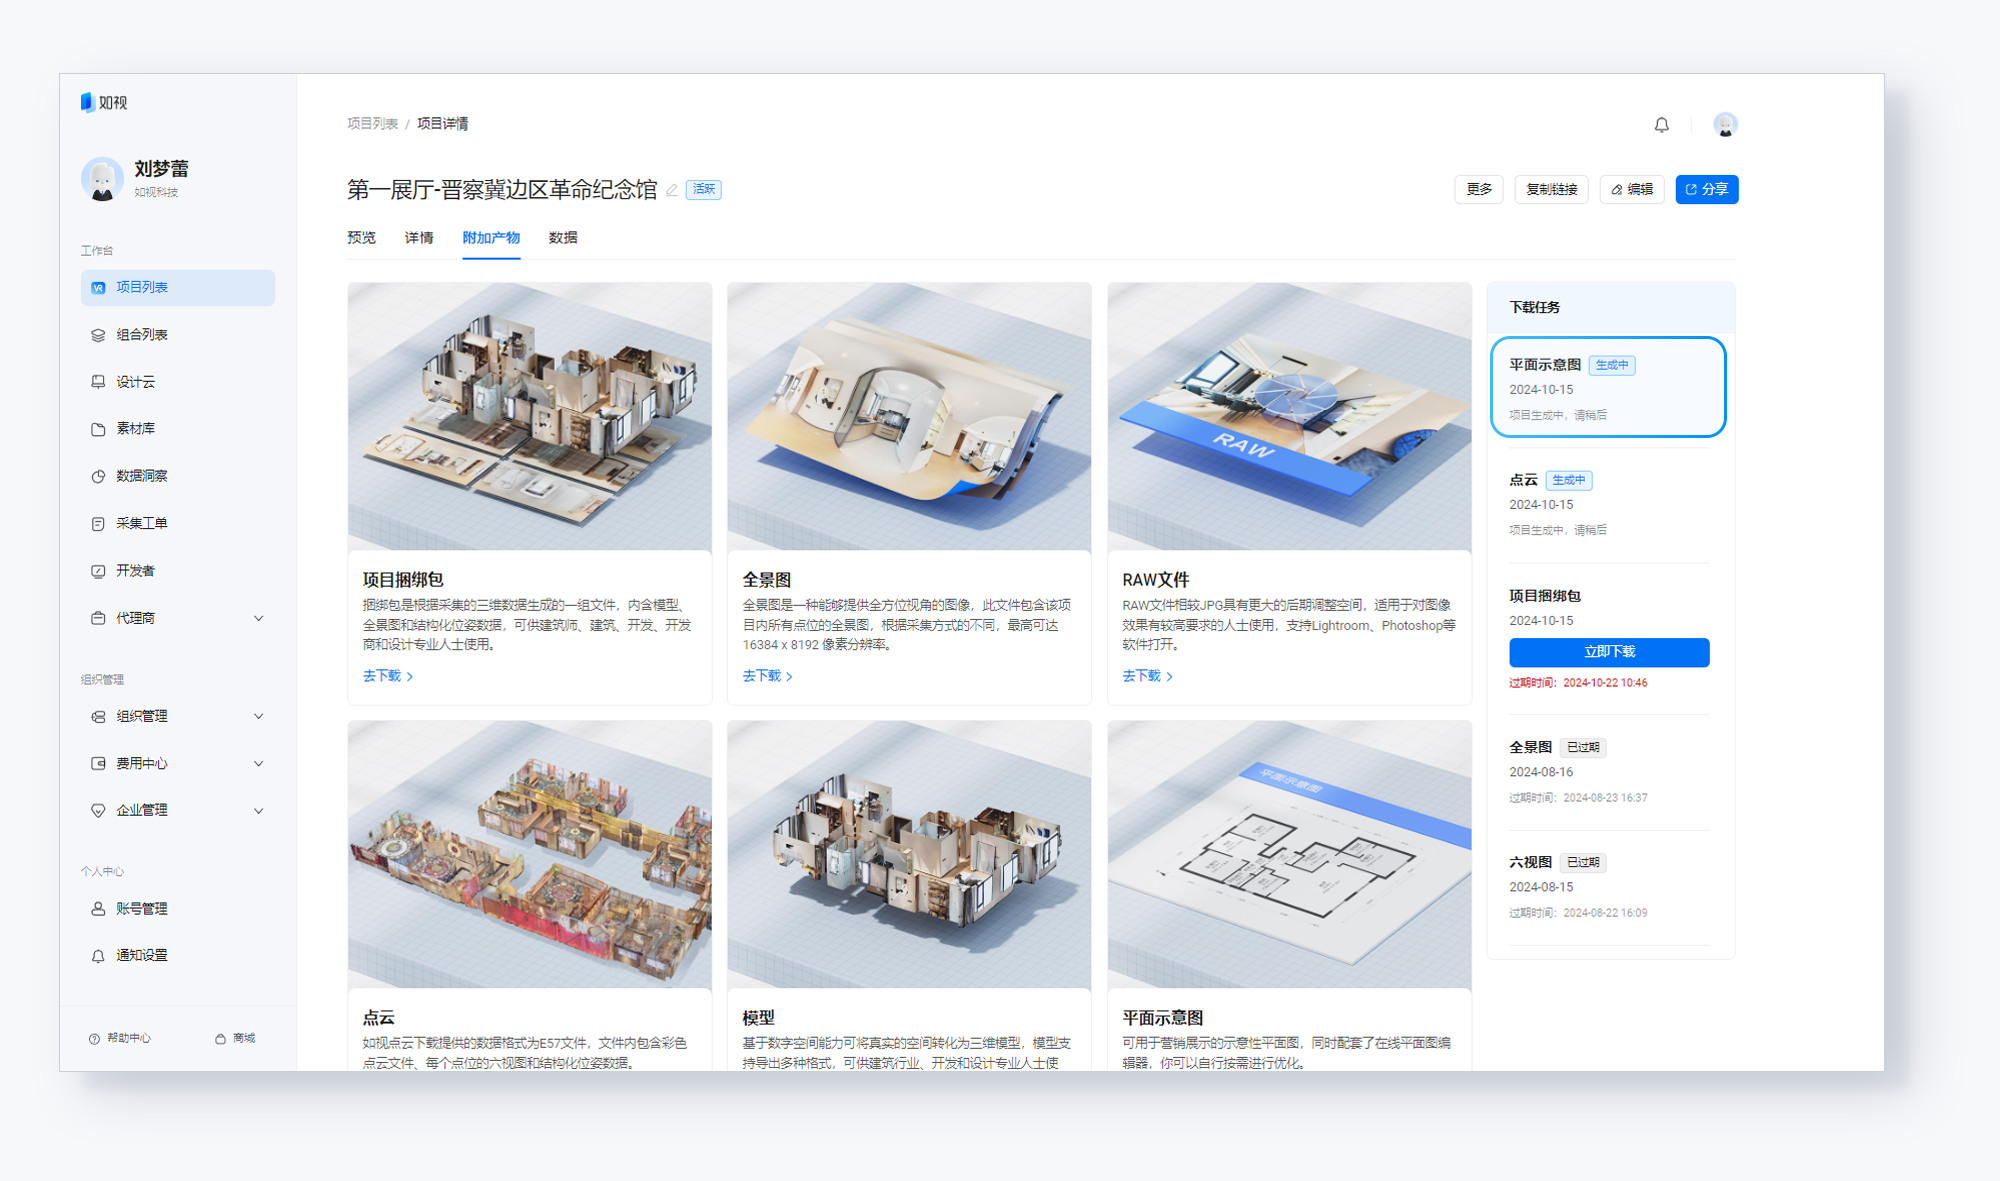The height and width of the screenshot is (1181, 2000).
Task: Open 采集工单 icon
Action: coord(98,524)
